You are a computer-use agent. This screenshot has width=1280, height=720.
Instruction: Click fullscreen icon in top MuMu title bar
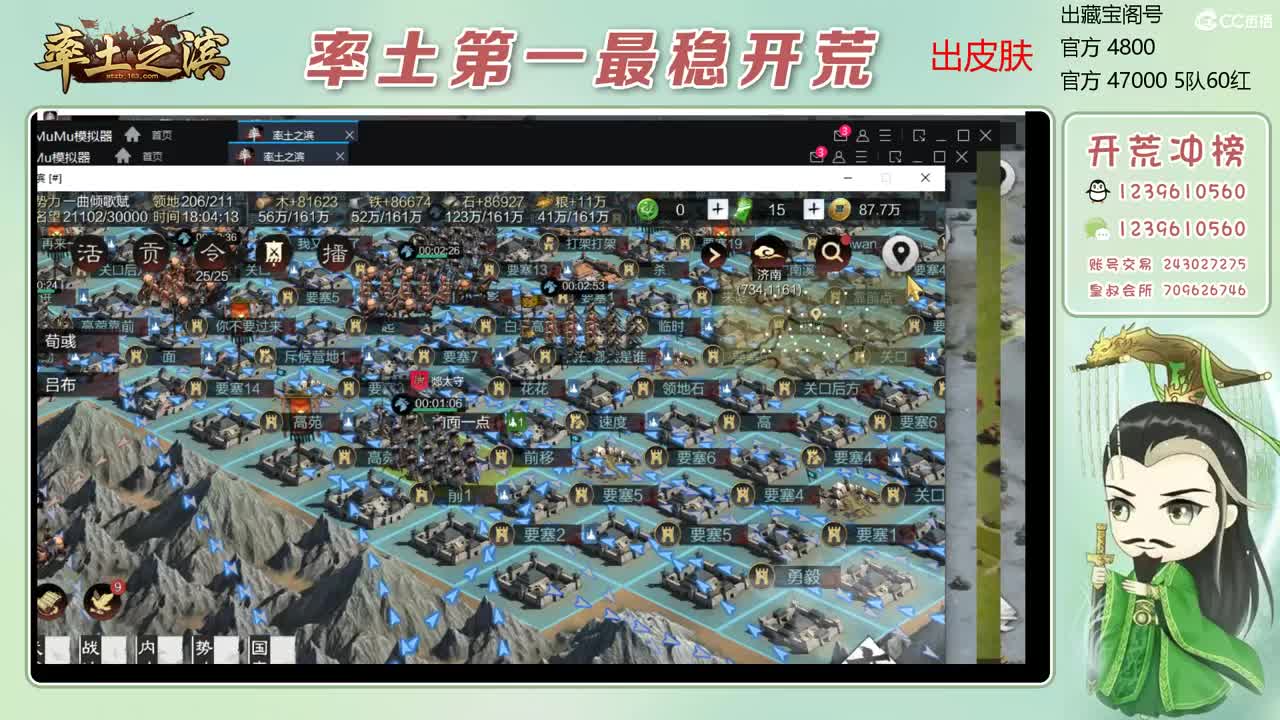tap(919, 135)
